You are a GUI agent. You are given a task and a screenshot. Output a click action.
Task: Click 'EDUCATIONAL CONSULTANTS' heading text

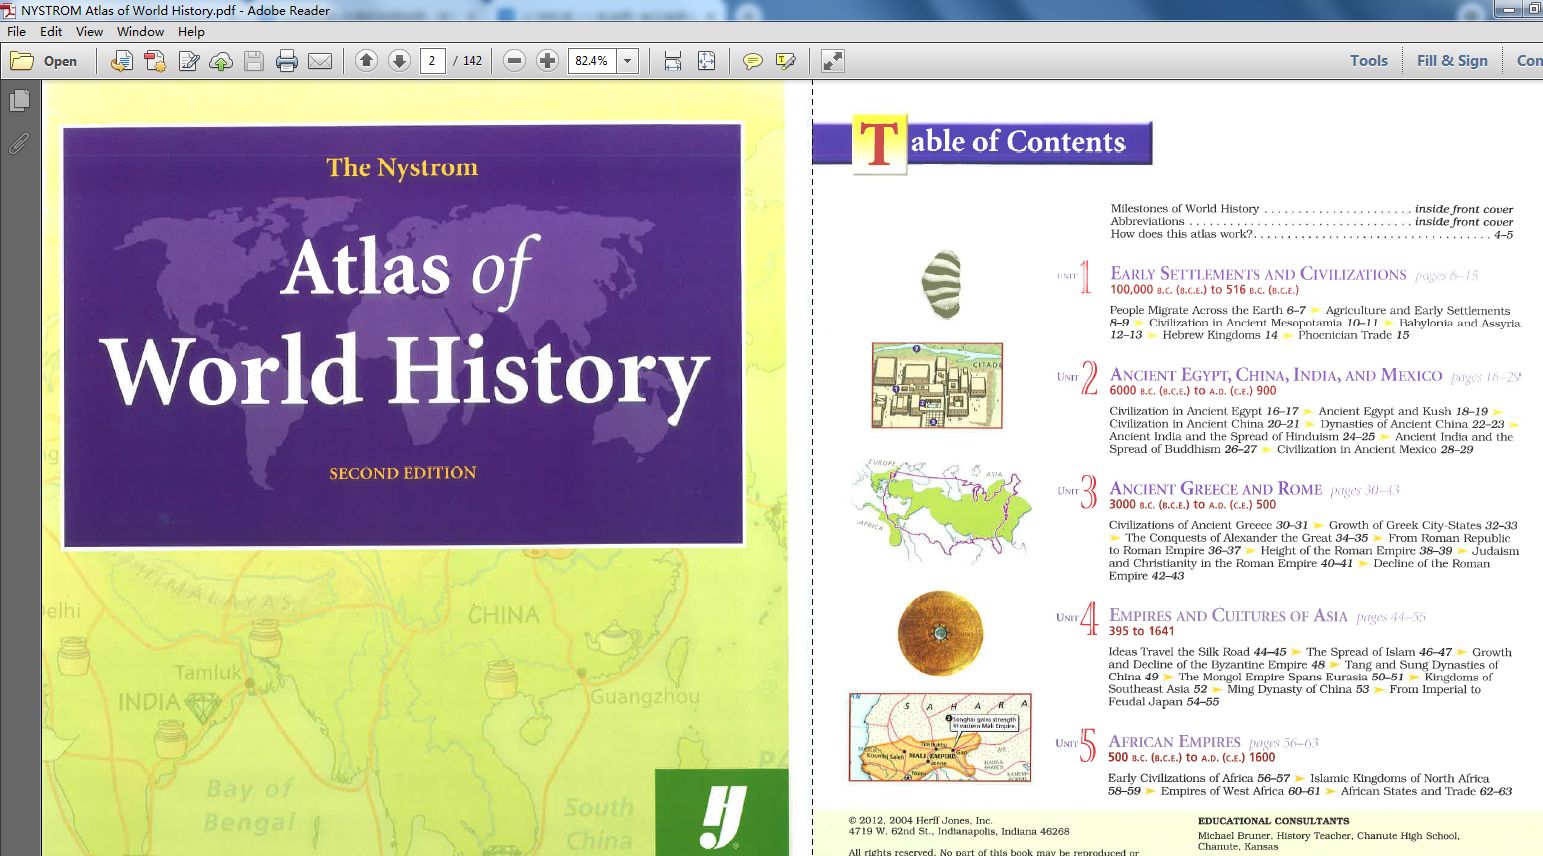coord(1273,821)
